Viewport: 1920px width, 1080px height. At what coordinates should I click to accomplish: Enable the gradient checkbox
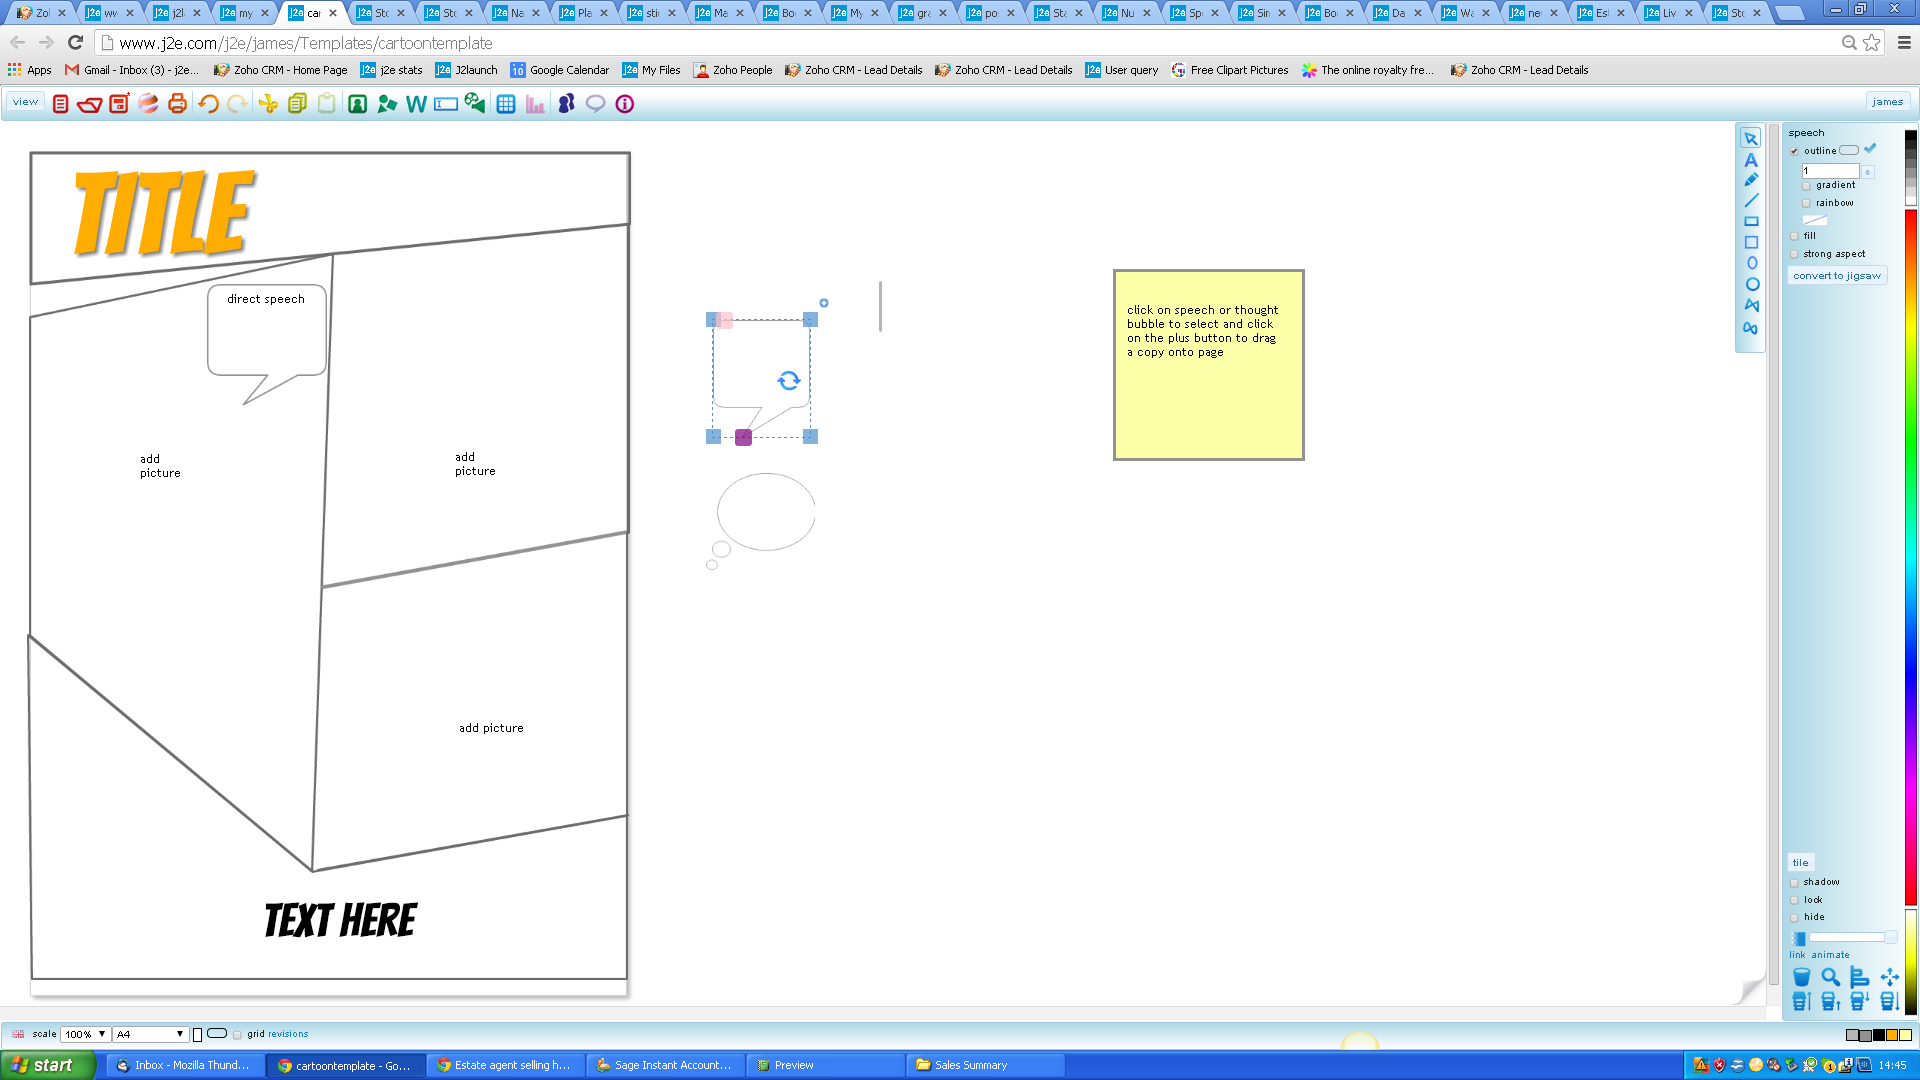pos(1806,186)
